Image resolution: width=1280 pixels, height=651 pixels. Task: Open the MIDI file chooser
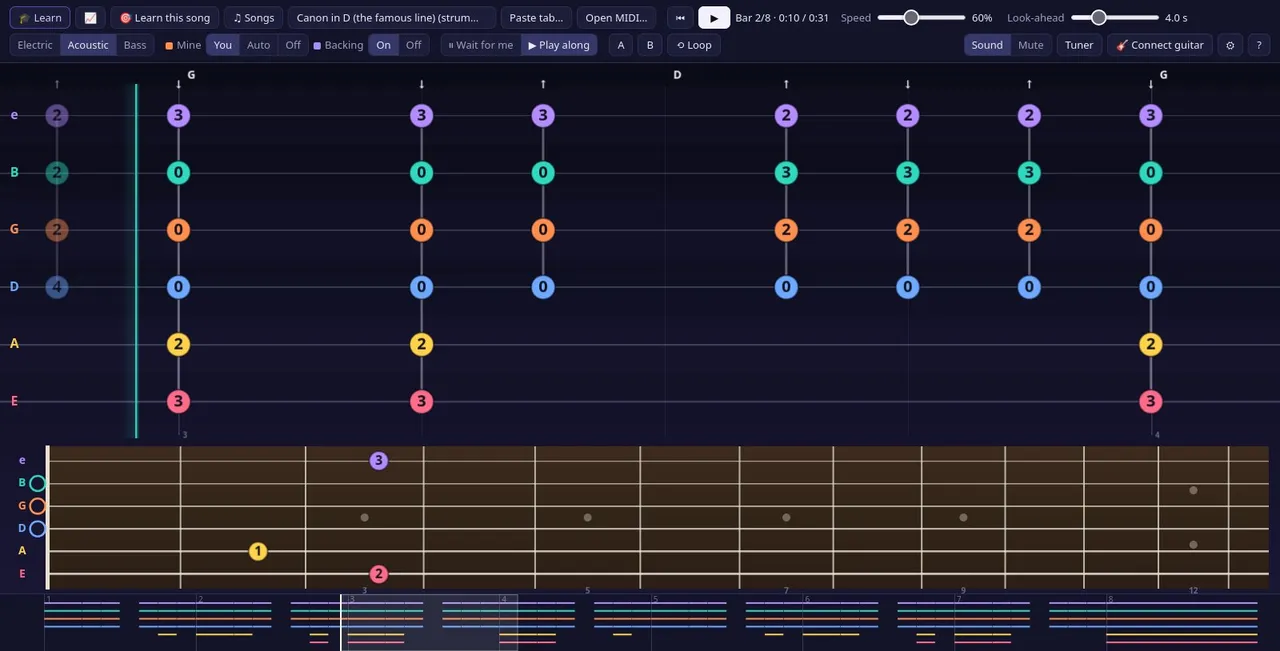(616, 18)
